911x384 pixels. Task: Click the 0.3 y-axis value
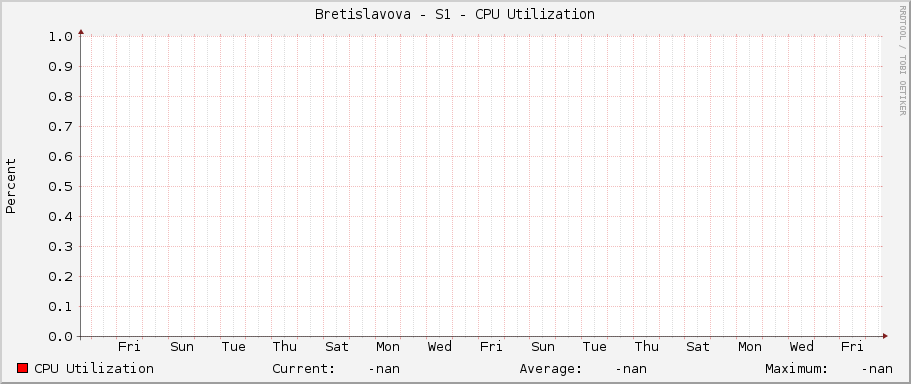(60, 247)
